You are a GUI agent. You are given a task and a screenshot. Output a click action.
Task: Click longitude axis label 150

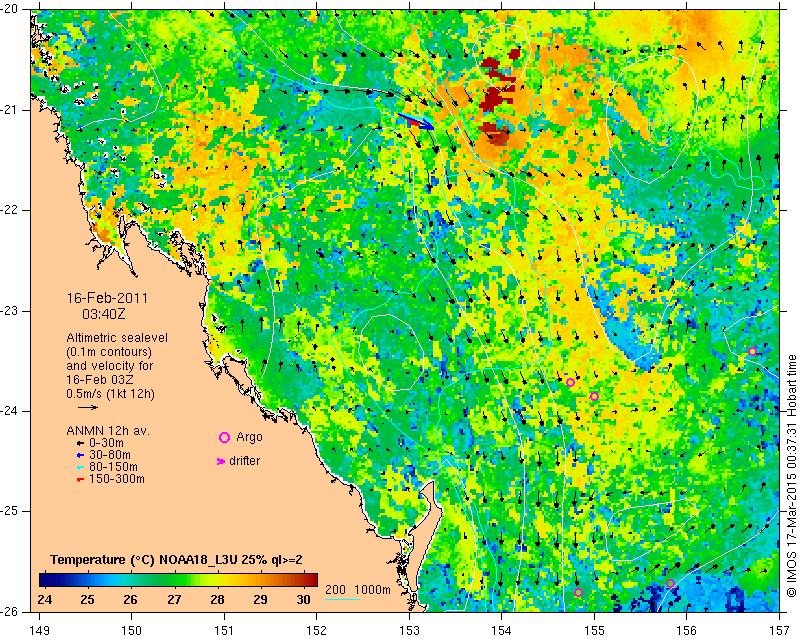[x=132, y=631]
